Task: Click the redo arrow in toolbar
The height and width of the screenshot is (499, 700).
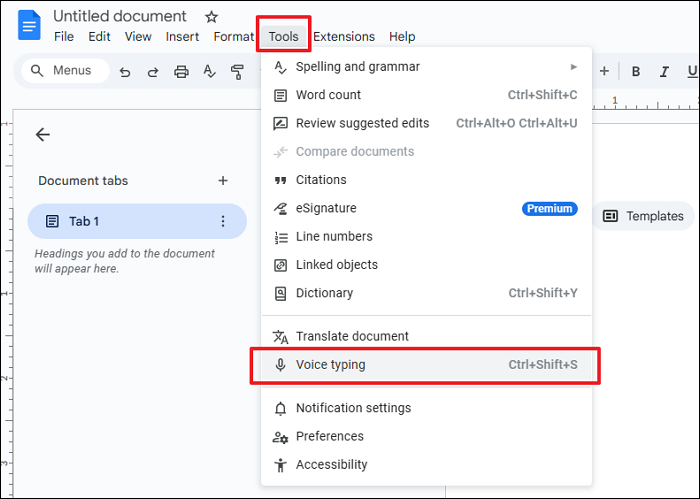Action: [153, 71]
